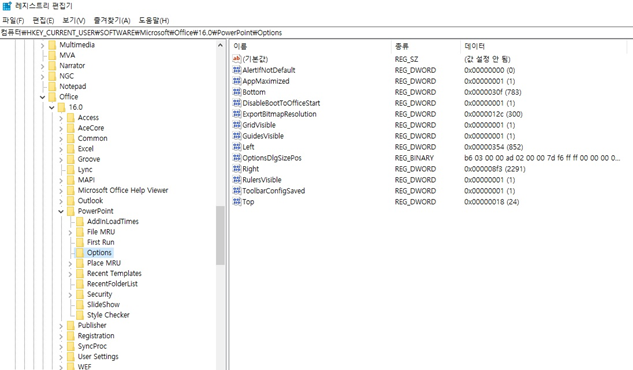Expand the Recent Templates key

(x=70, y=274)
